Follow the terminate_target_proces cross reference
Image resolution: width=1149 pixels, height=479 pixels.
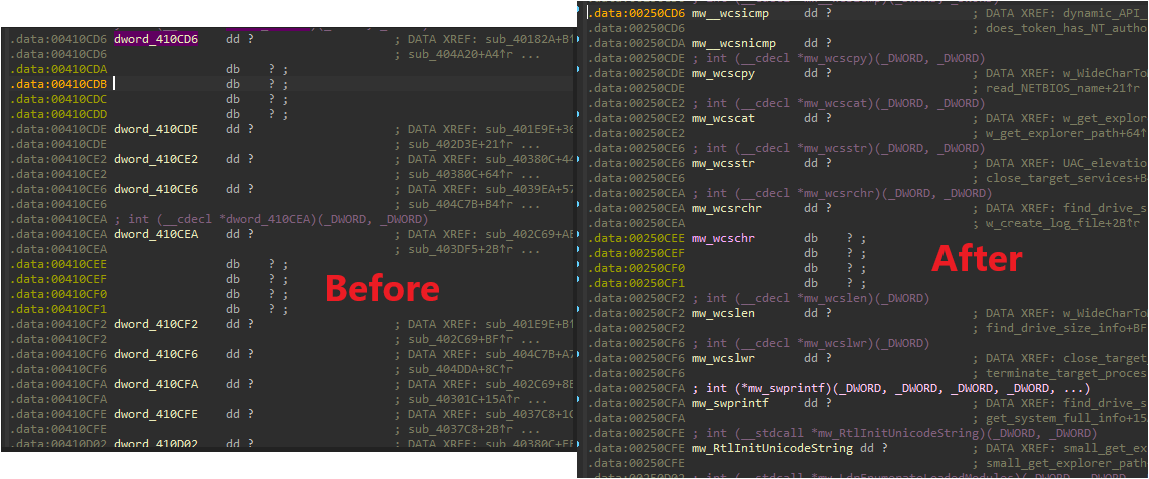(x=1067, y=374)
